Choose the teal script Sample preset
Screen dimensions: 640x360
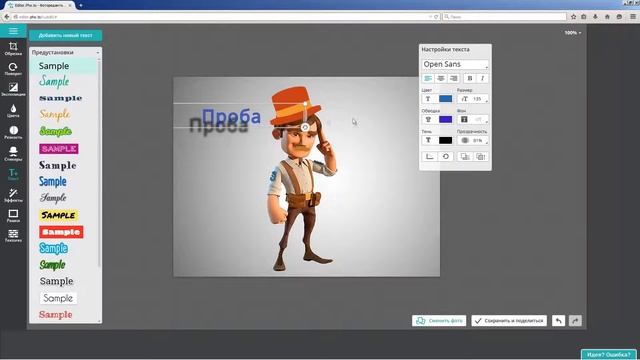click(x=54, y=82)
